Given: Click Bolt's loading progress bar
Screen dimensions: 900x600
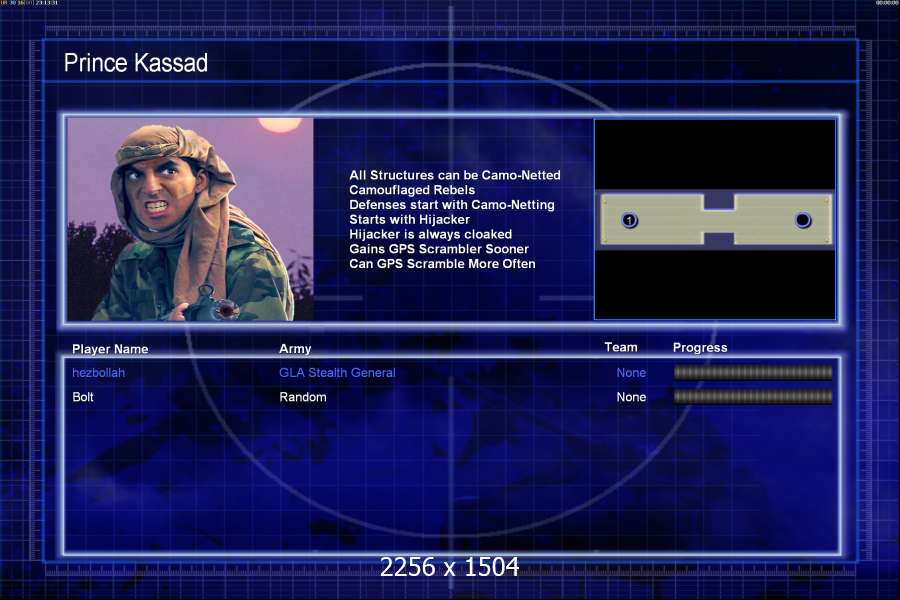Looking at the screenshot, I should click(x=753, y=396).
